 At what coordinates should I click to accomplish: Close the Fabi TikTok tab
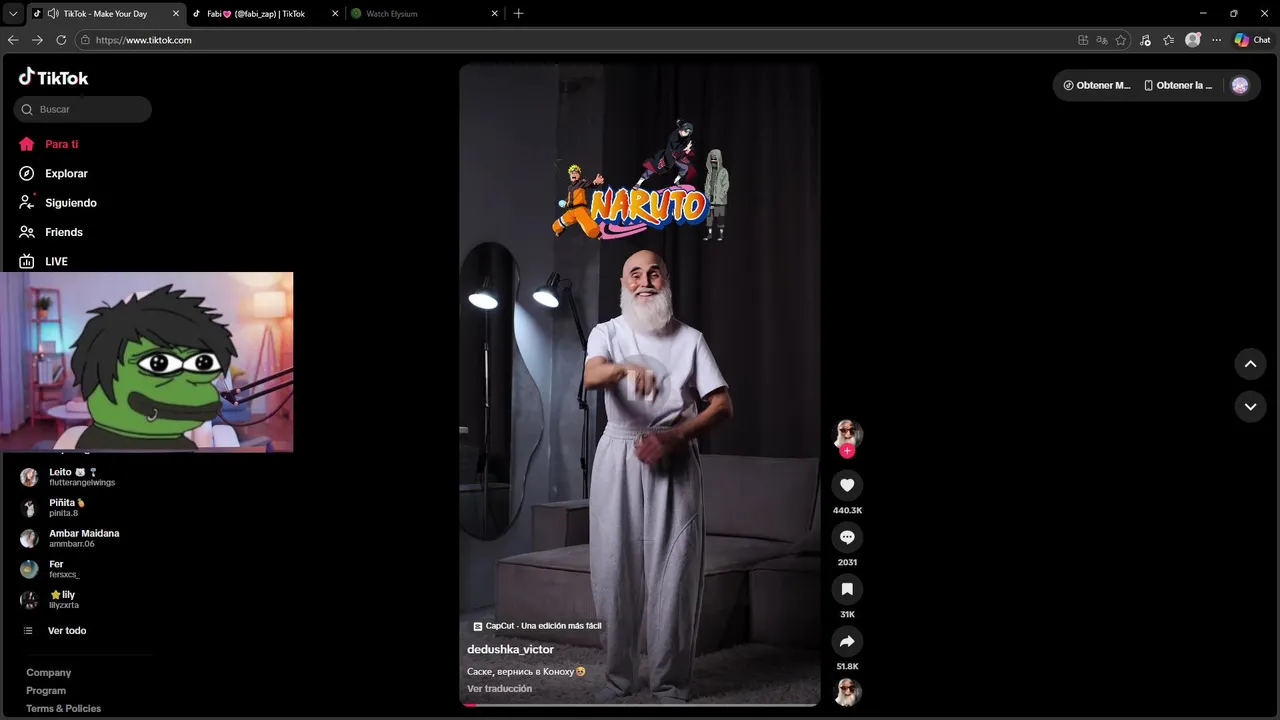tap(336, 14)
